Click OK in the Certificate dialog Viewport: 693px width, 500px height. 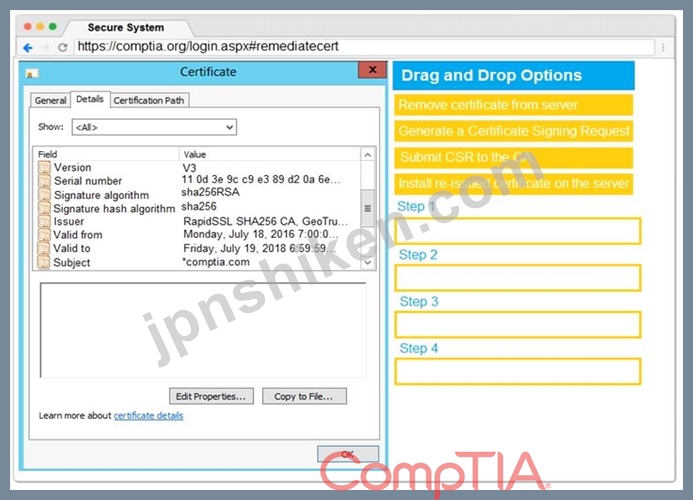(x=348, y=454)
